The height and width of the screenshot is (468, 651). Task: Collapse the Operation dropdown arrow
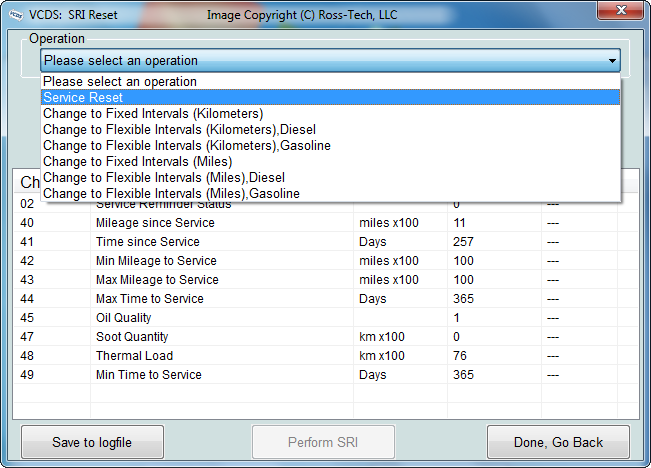tap(611, 61)
